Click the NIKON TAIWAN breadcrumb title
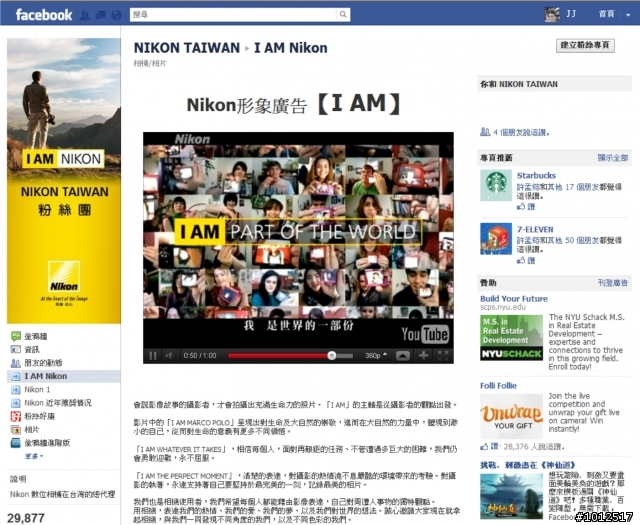Image resolution: width=640 pixels, height=525 pixels. pos(187,48)
